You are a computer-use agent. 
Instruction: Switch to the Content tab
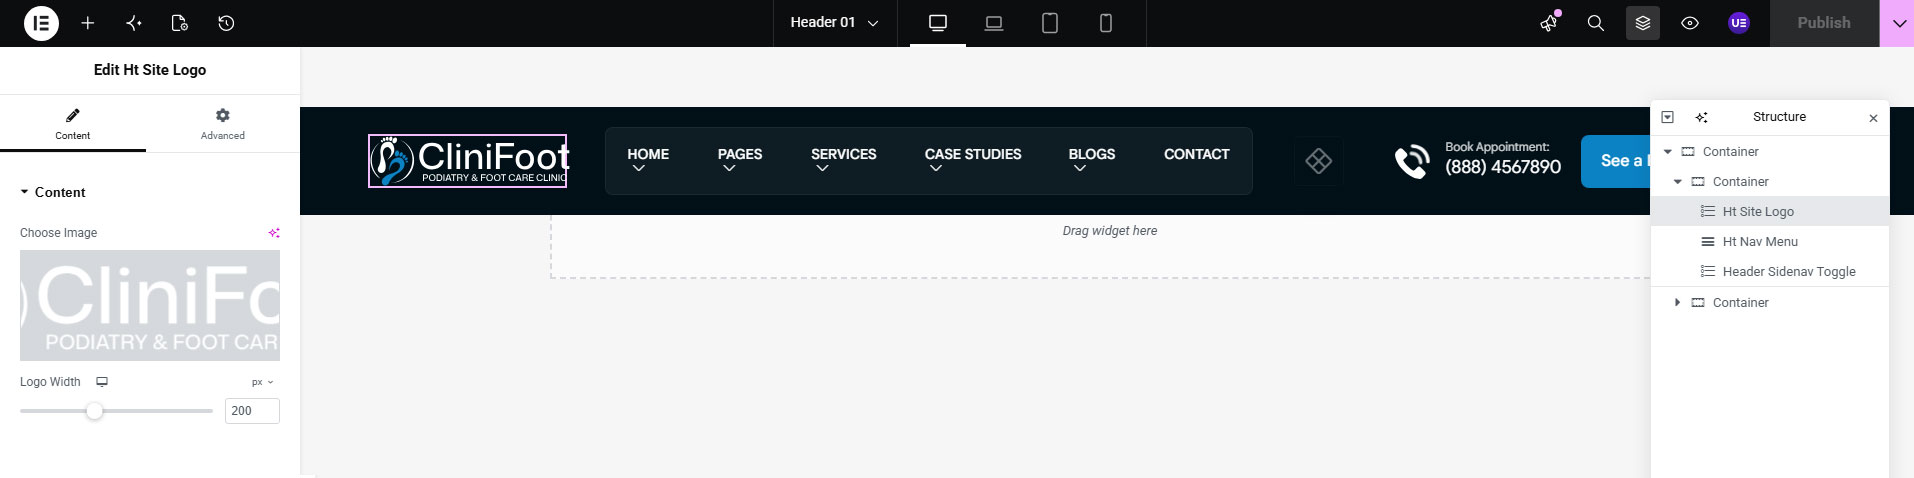point(73,124)
